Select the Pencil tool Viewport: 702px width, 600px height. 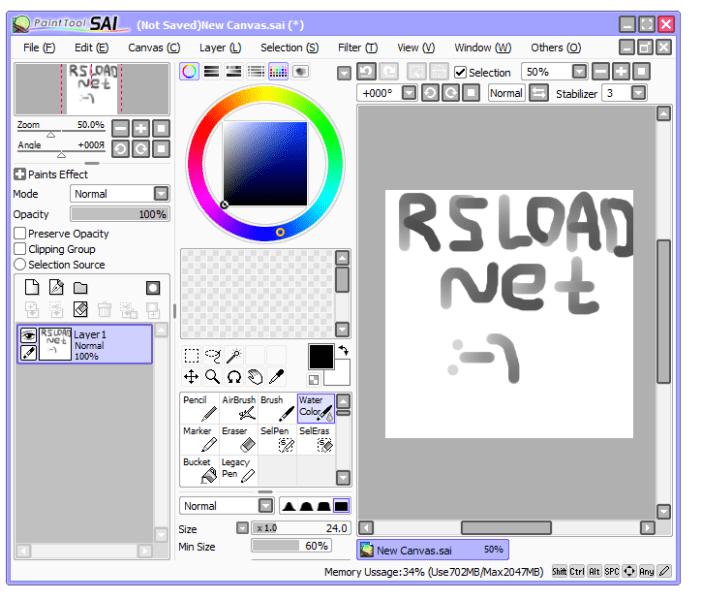pyautogui.click(x=200, y=408)
